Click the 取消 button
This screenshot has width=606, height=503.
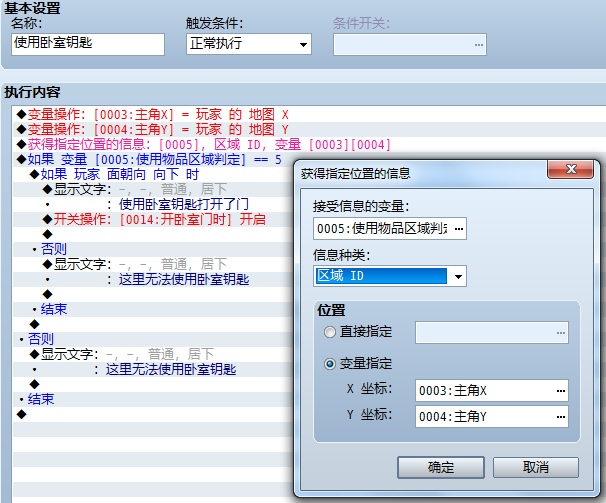[536, 467]
